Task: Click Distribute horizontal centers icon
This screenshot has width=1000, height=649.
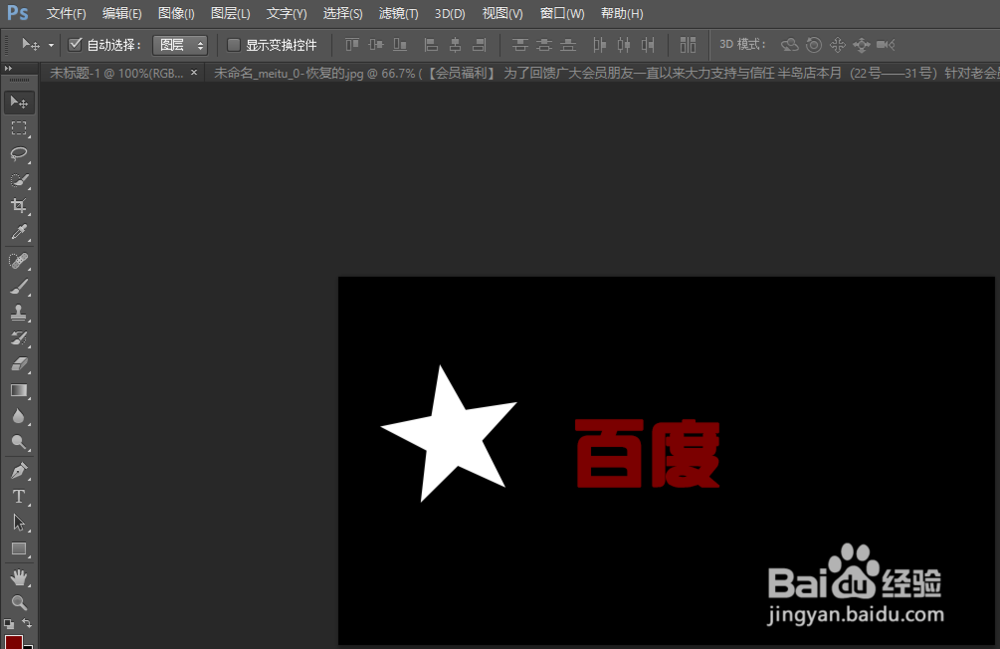Action: tap(624, 45)
